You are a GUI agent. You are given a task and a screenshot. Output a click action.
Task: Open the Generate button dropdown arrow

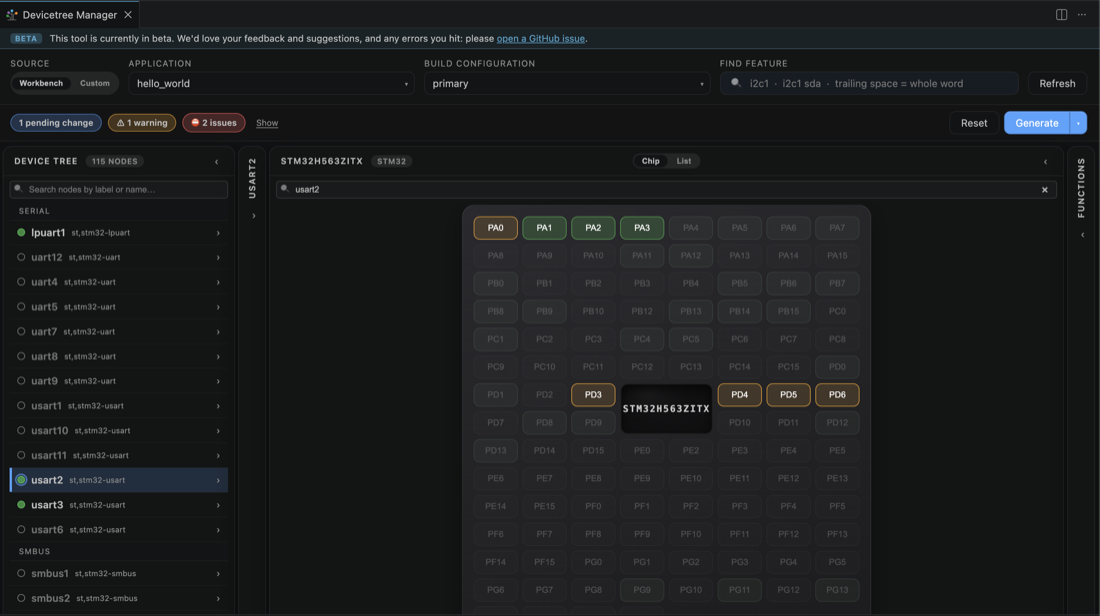[1078, 123]
